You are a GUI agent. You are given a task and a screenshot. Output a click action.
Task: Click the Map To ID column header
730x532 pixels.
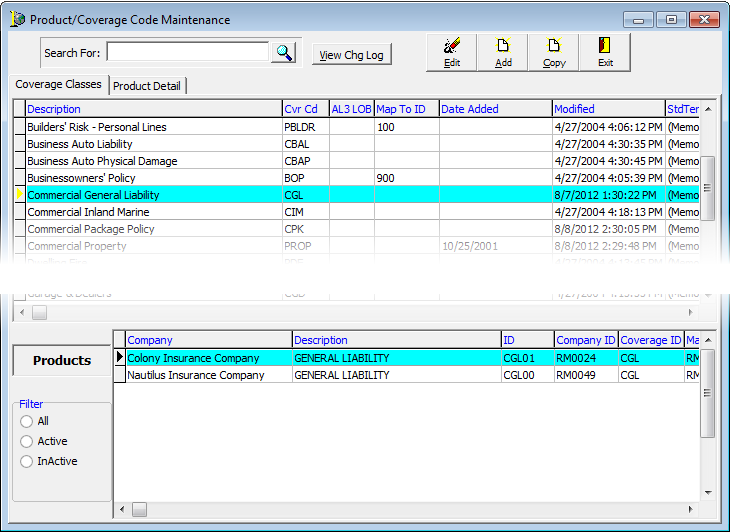tap(406, 109)
